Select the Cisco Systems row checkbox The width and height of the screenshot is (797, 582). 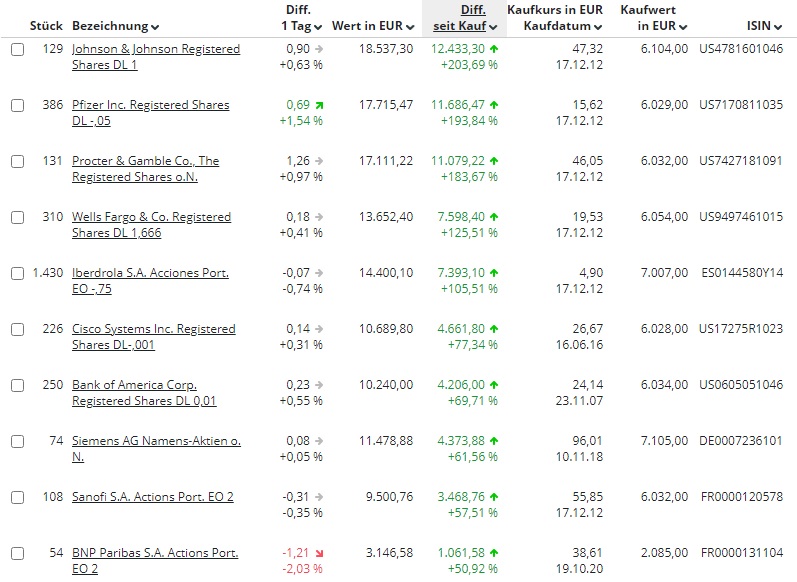point(18,329)
